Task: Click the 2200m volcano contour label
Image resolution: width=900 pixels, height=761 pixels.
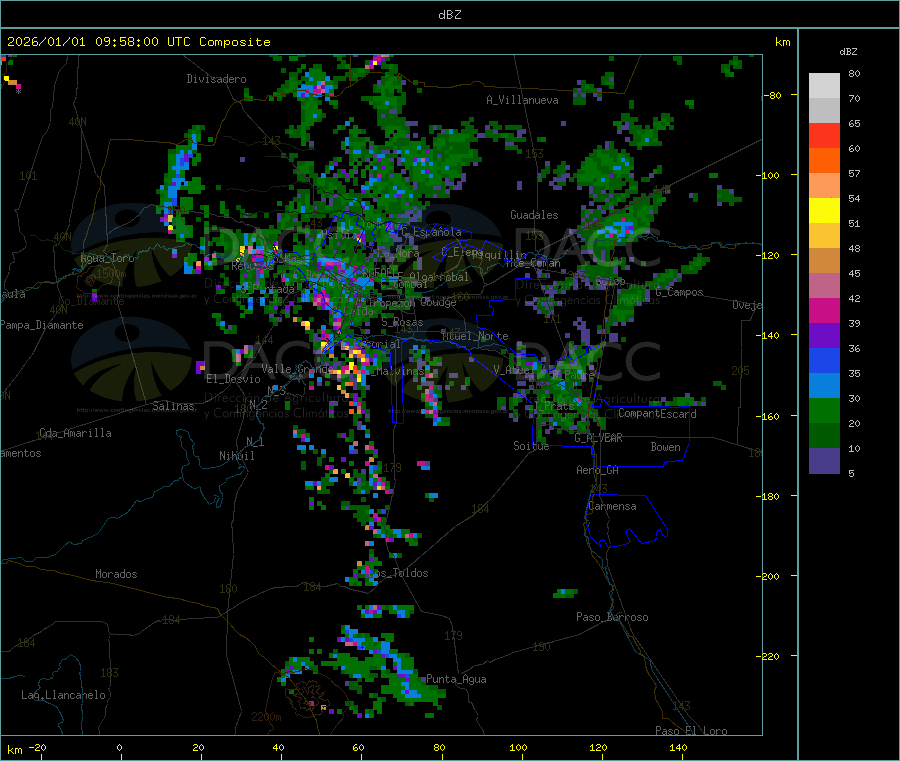Action: click(x=266, y=717)
